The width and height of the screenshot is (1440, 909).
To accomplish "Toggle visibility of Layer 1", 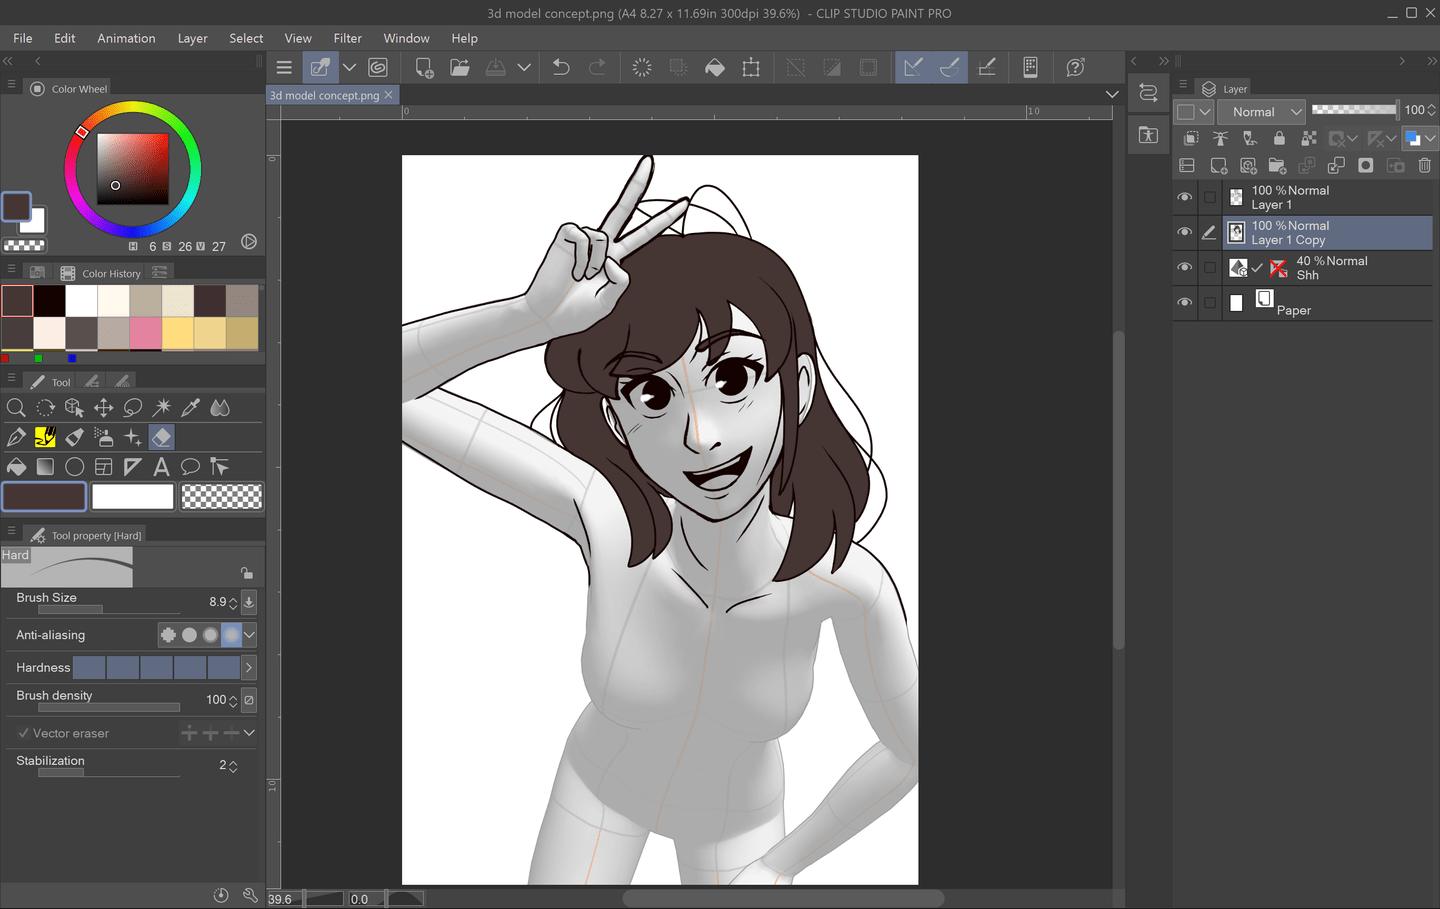I will (1184, 197).
